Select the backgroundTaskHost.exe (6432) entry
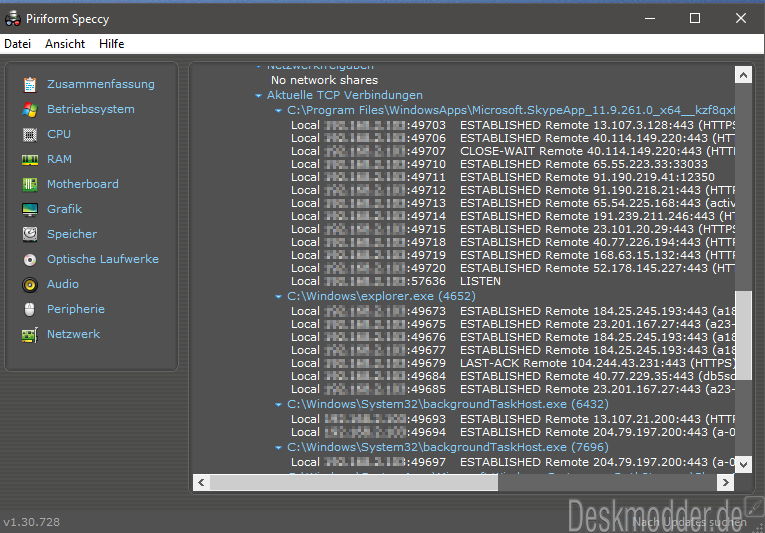This screenshot has width=765, height=533. coord(448,404)
